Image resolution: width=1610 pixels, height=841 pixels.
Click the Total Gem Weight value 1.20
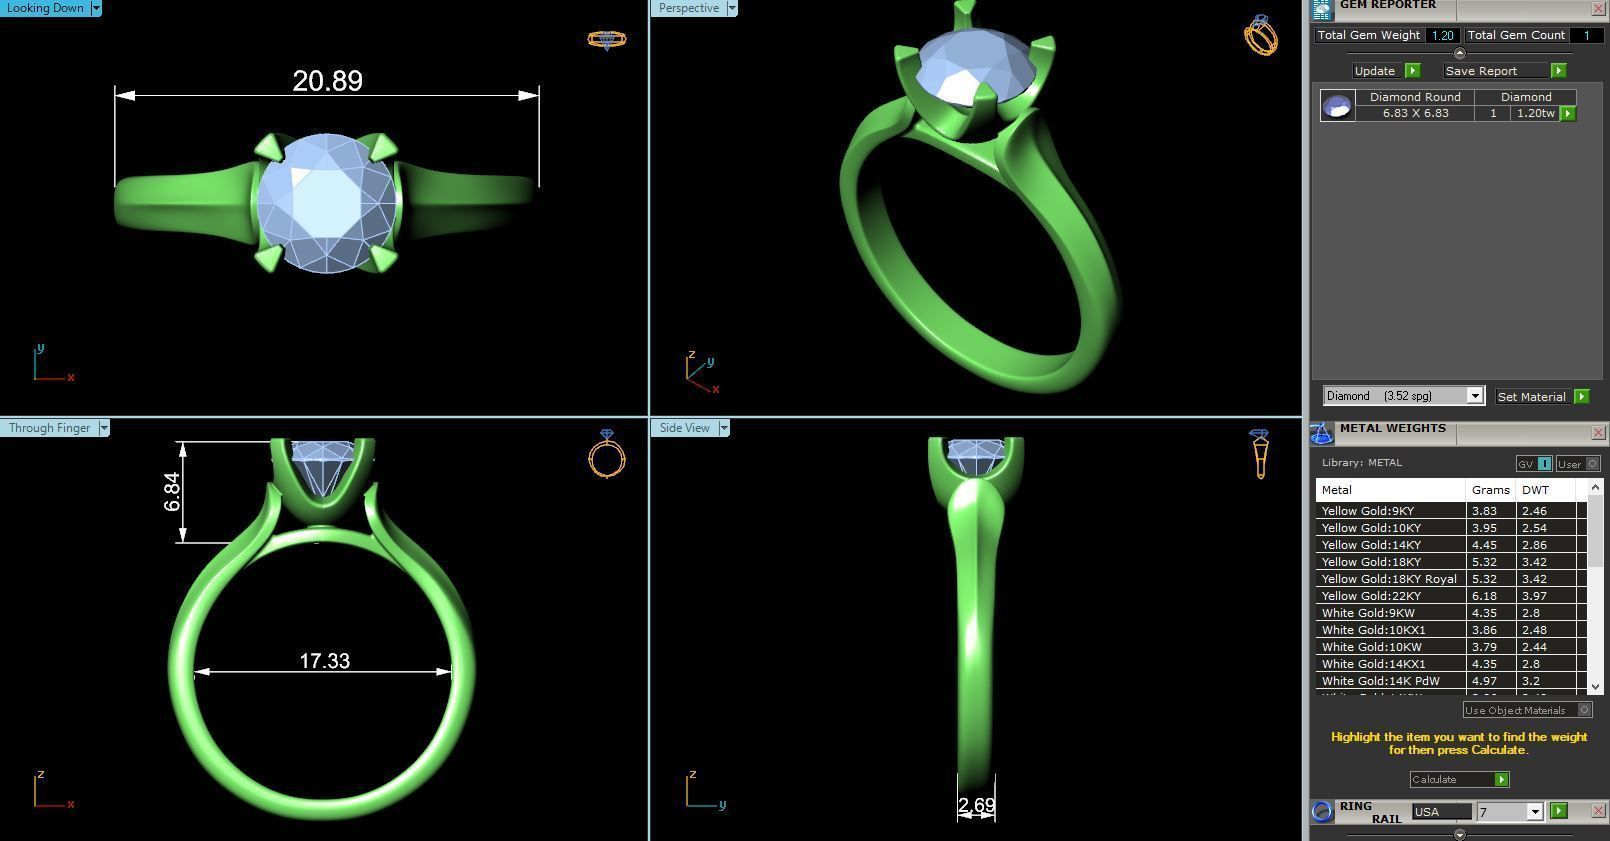[1442, 35]
